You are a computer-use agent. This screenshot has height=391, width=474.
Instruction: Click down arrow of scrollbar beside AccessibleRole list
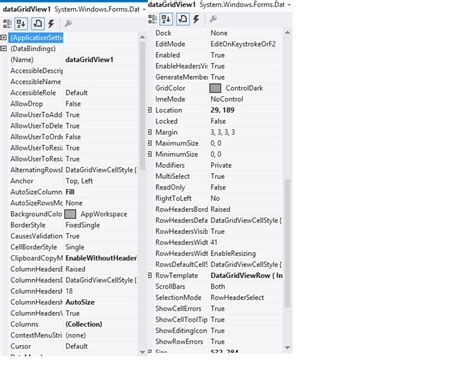[x=142, y=351]
